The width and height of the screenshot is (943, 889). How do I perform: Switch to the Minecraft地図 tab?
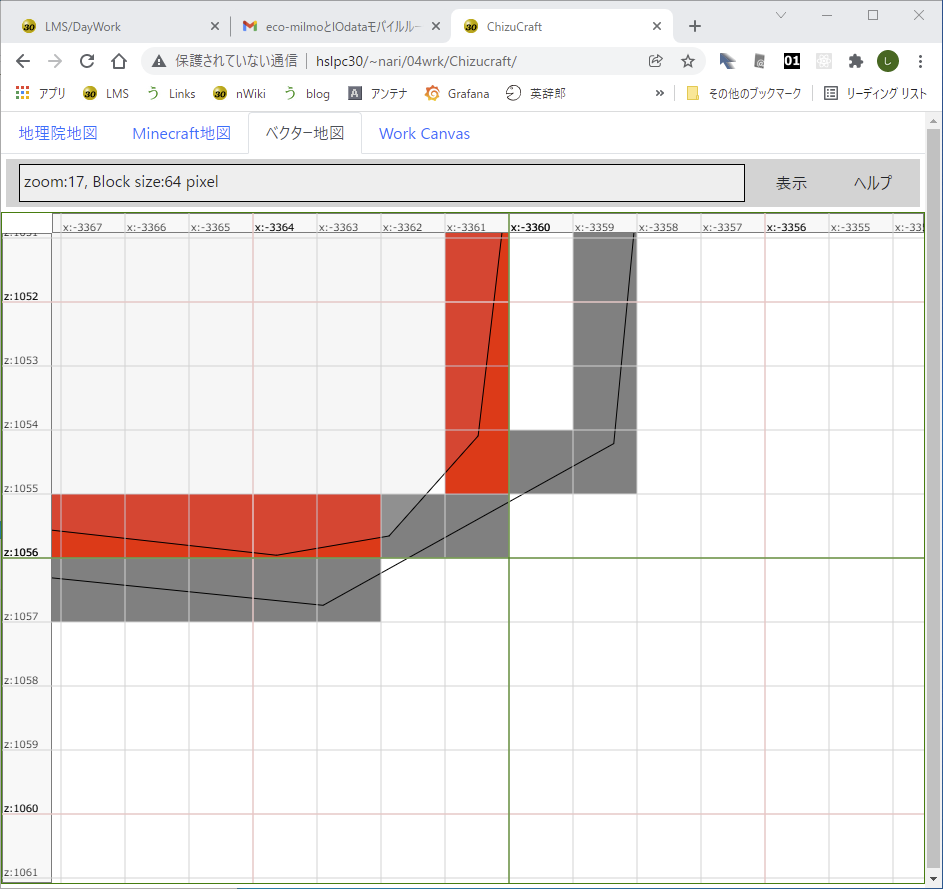coord(181,133)
